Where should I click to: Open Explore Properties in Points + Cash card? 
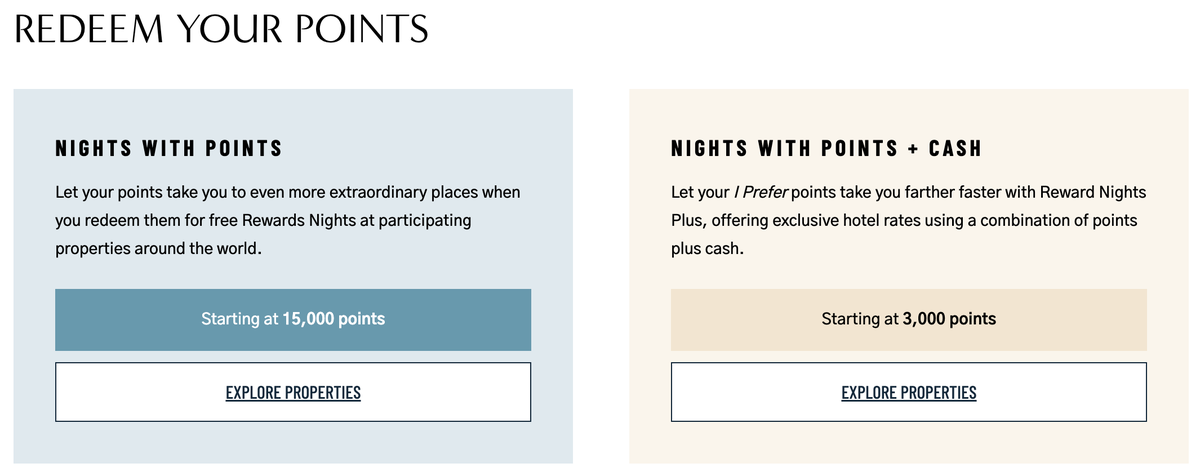click(909, 392)
